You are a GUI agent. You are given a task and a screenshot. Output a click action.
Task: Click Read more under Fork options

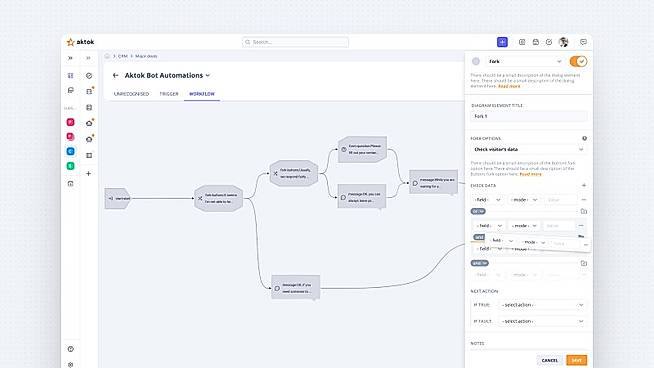coord(531,174)
